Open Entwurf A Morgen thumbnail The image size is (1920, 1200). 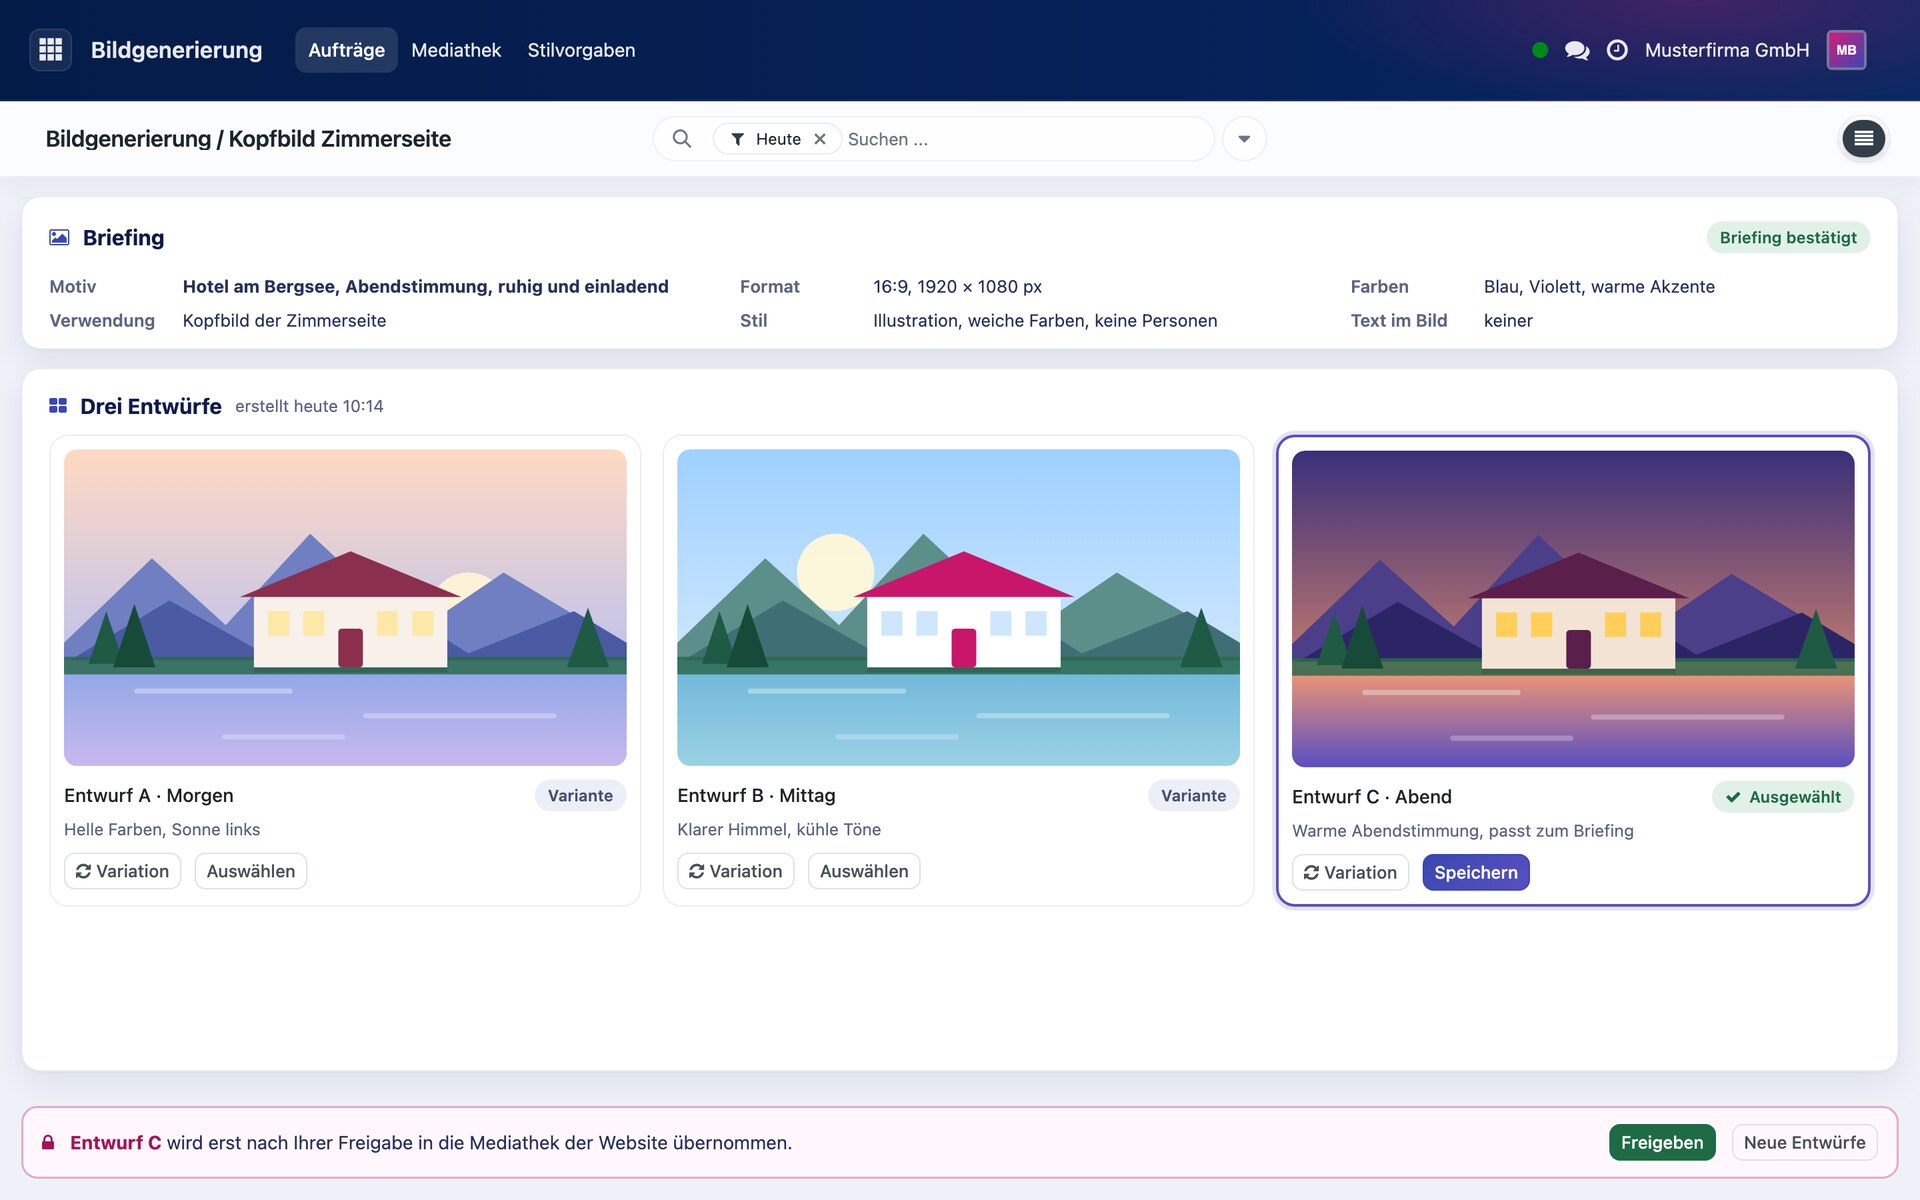click(x=345, y=607)
